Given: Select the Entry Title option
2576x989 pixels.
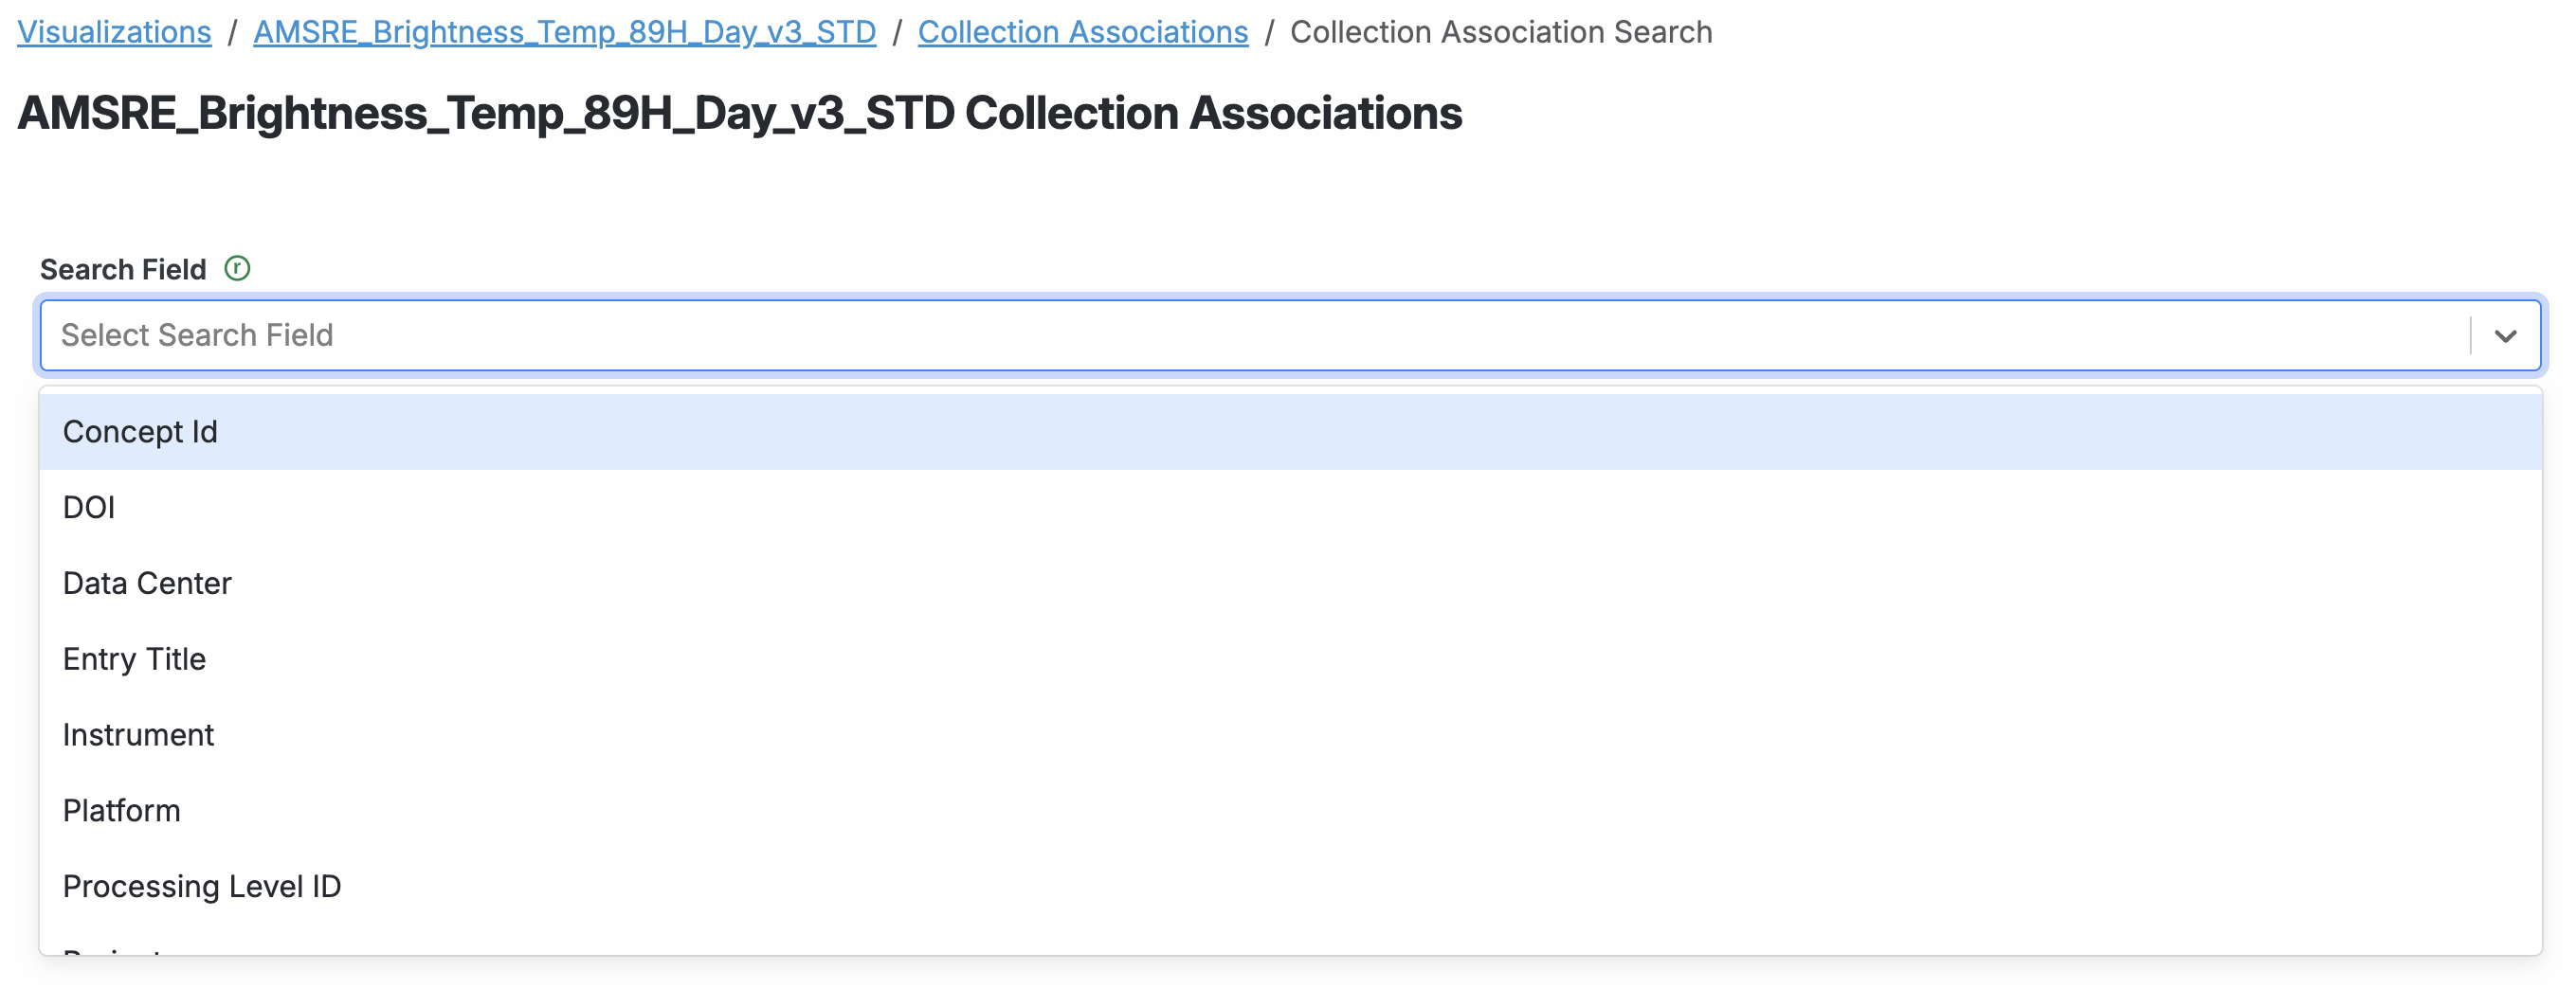Looking at the screenshot, I should (134, 660).
